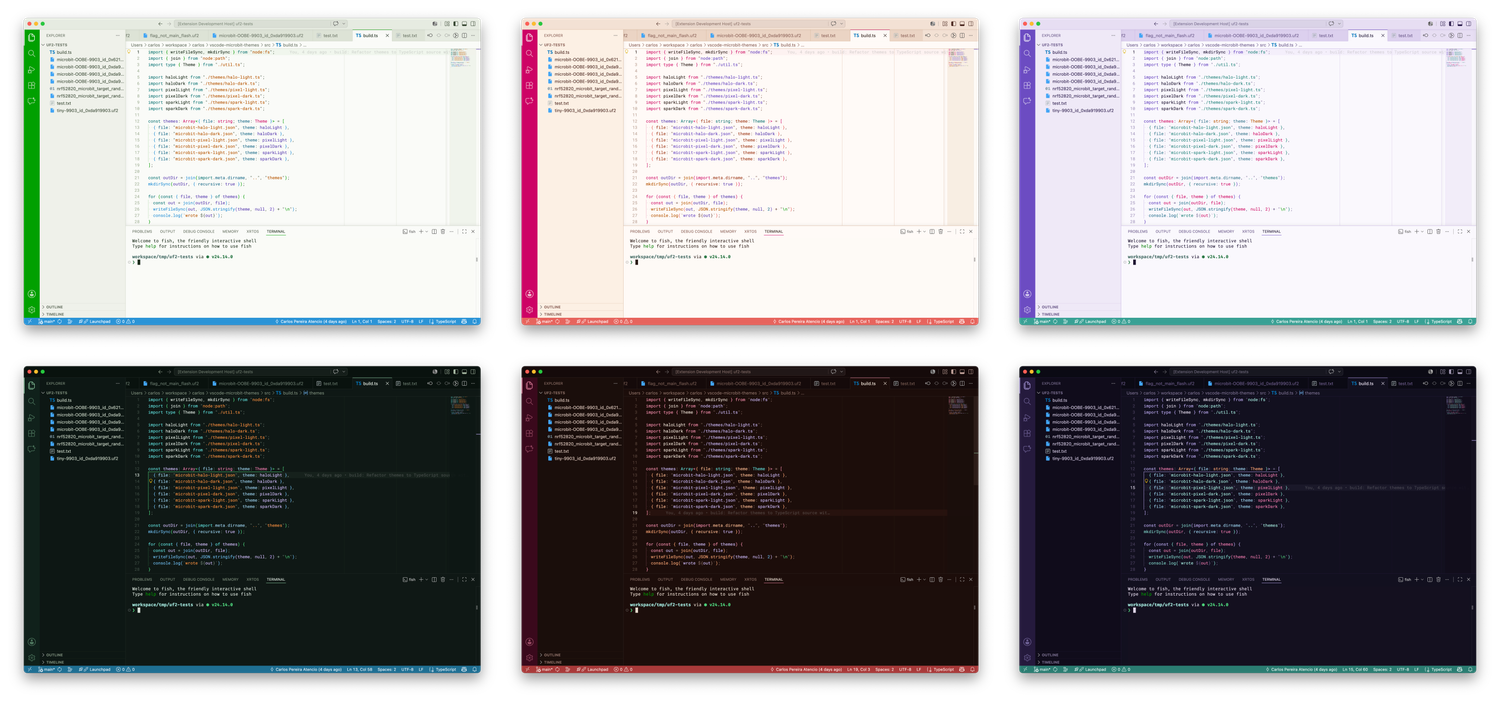Go back arrow in pink light window title bar

click(657, 23)
